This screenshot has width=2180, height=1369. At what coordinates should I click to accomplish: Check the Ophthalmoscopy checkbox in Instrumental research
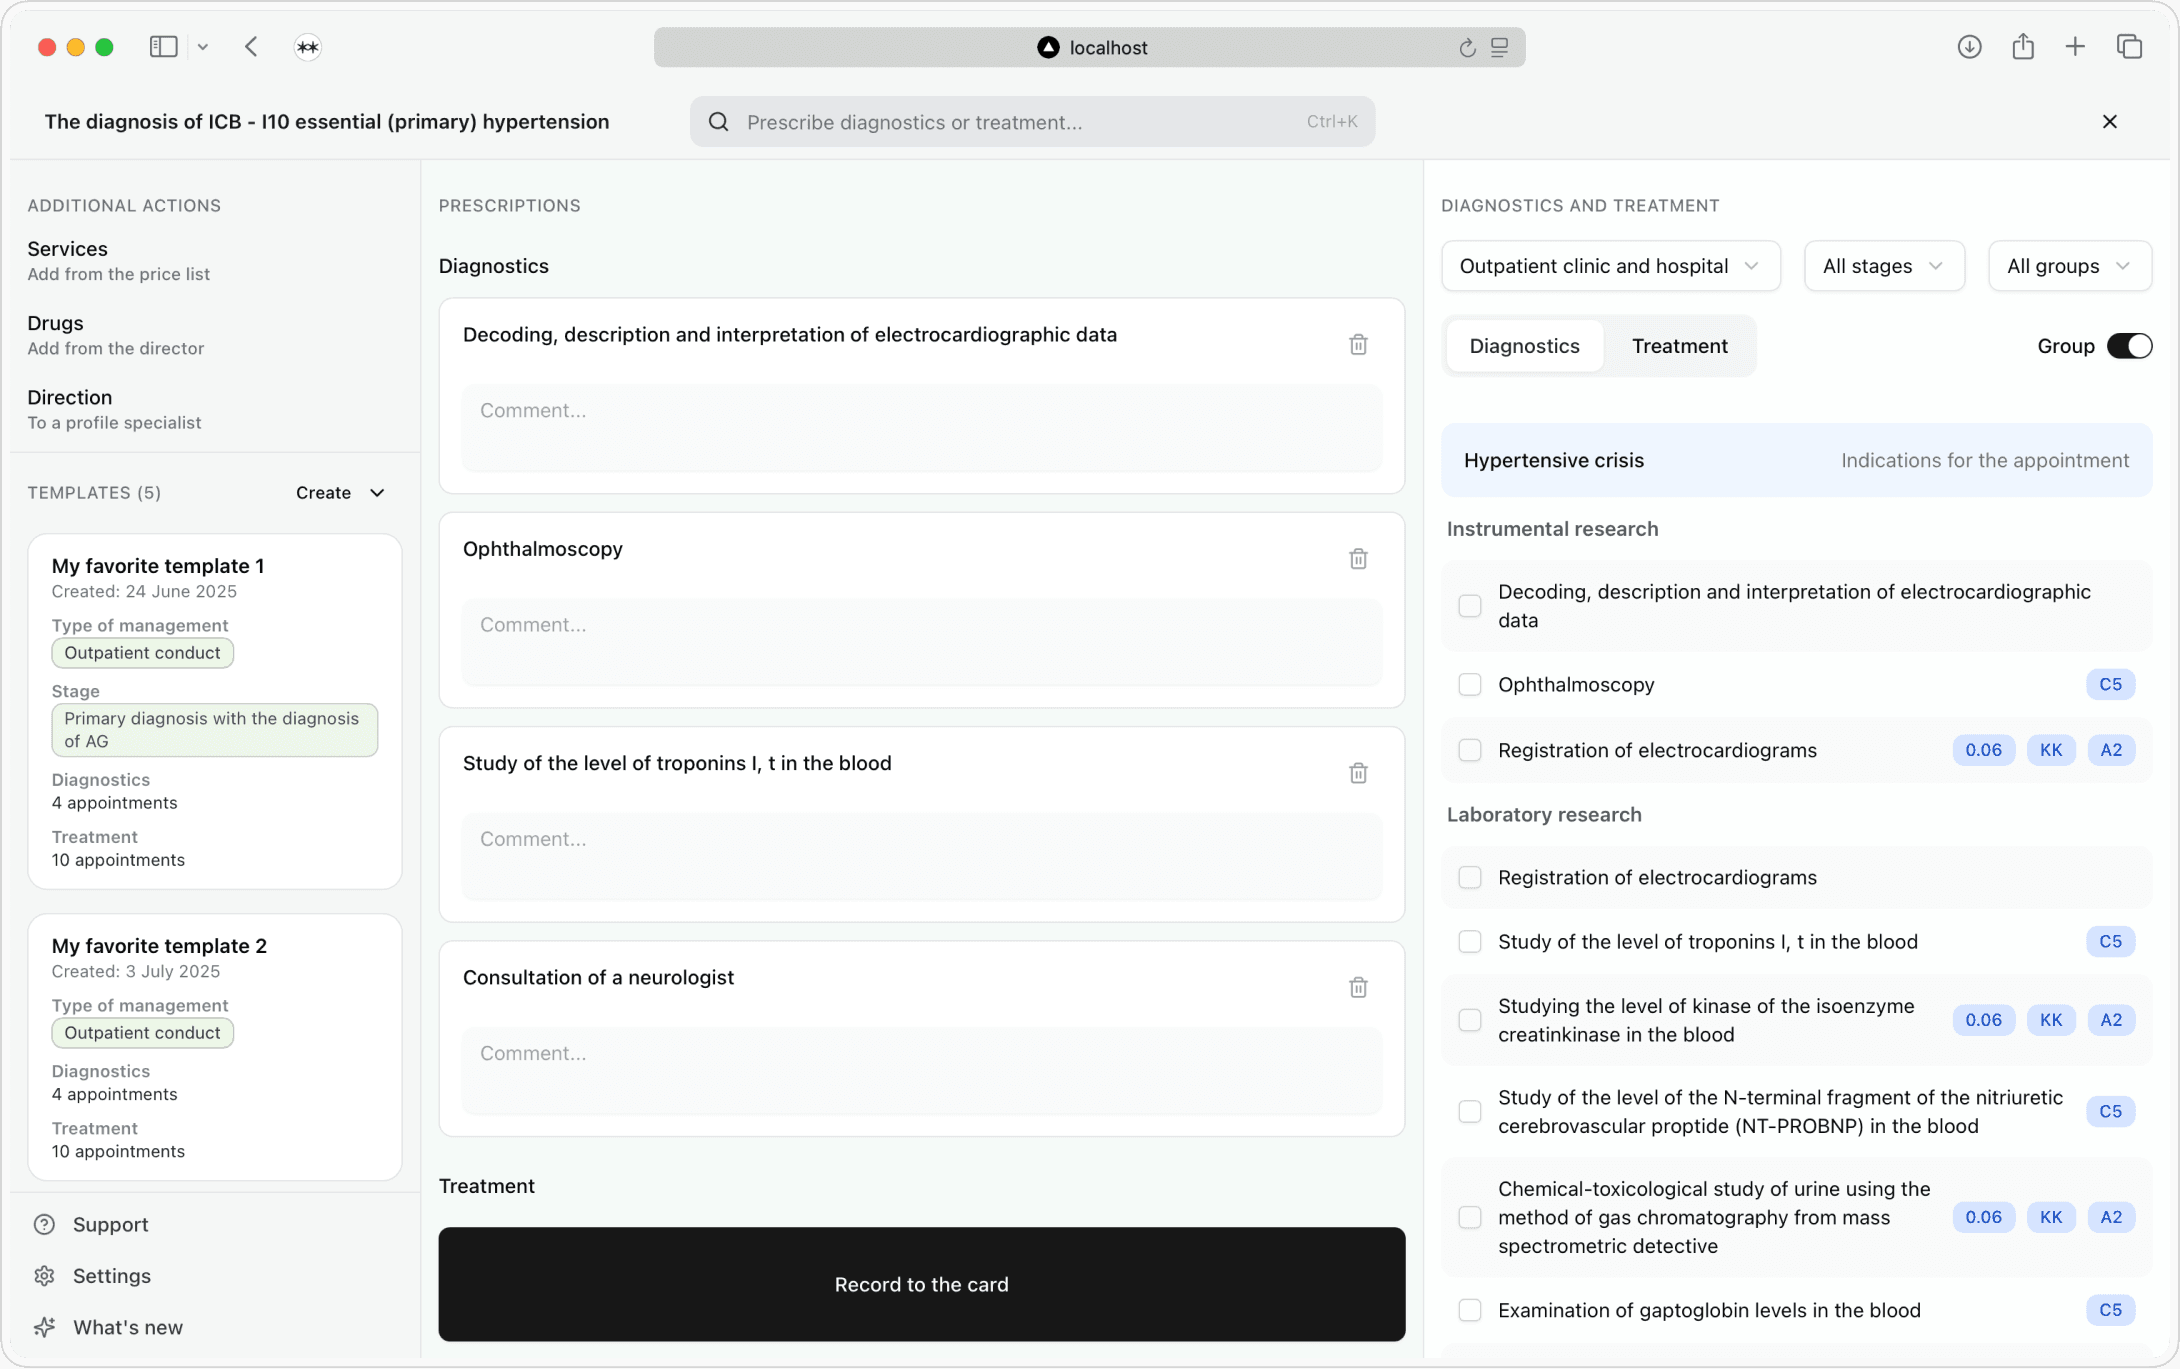point(1470,685)
